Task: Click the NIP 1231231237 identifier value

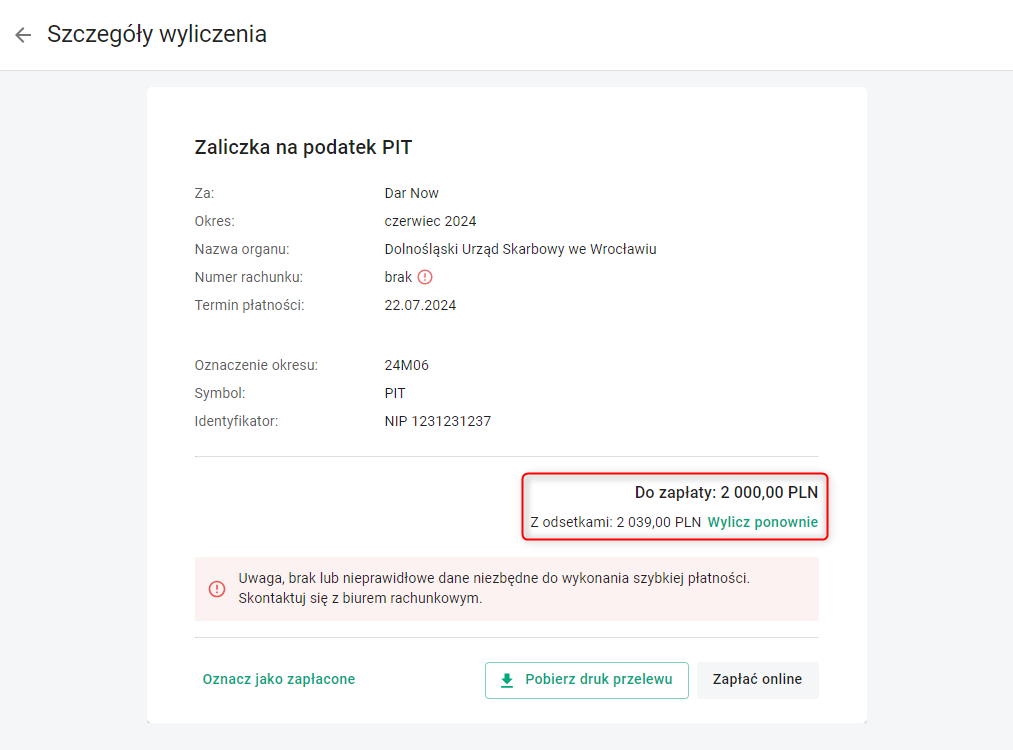Action: point(437,421)
